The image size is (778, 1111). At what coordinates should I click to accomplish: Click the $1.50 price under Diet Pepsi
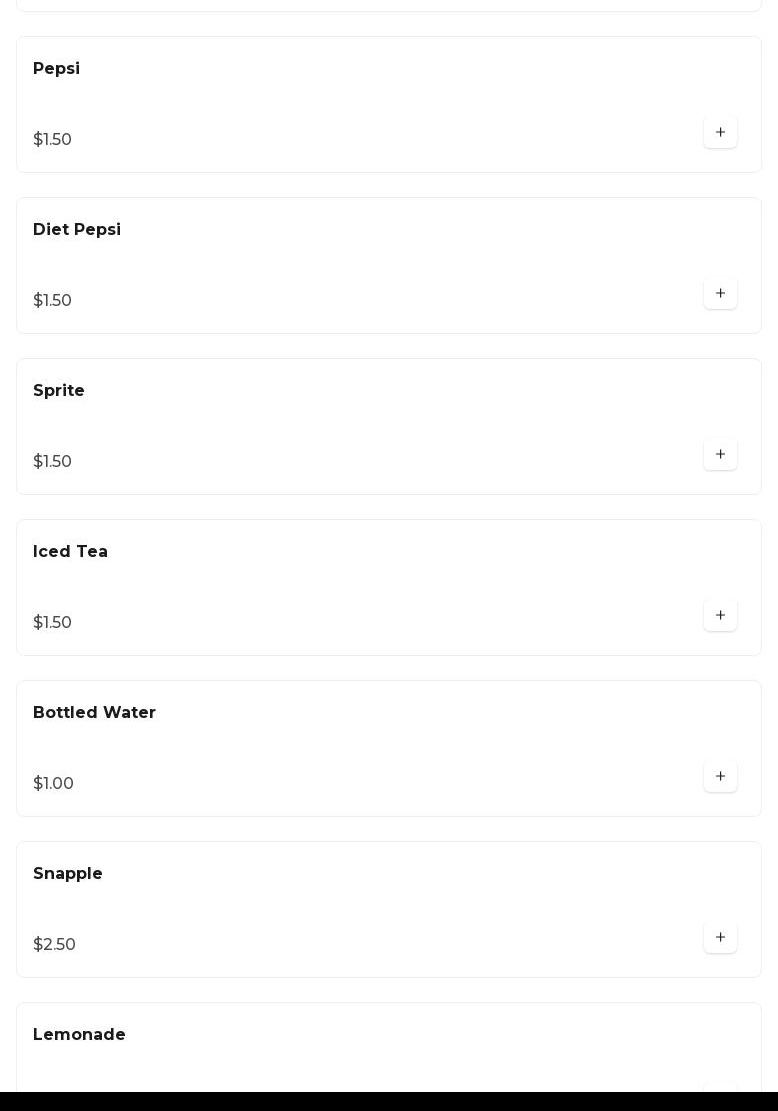52,300
